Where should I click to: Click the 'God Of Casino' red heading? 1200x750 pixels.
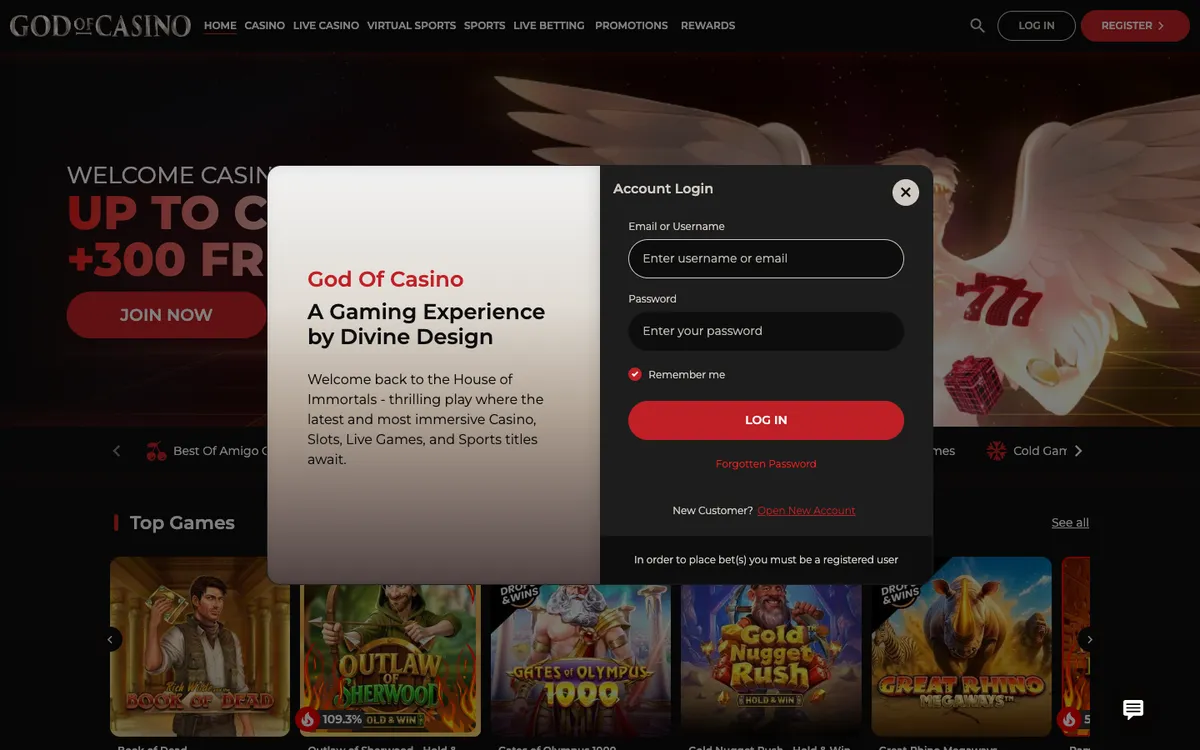point(386,279)
